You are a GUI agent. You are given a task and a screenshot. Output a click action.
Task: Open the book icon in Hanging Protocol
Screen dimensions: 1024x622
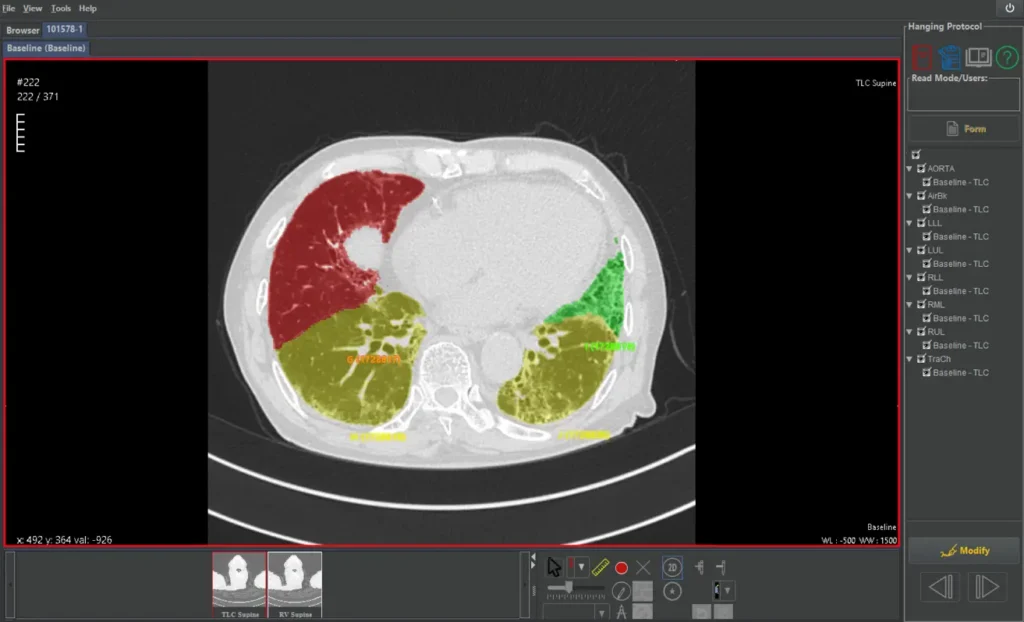[x=978, y=58]
